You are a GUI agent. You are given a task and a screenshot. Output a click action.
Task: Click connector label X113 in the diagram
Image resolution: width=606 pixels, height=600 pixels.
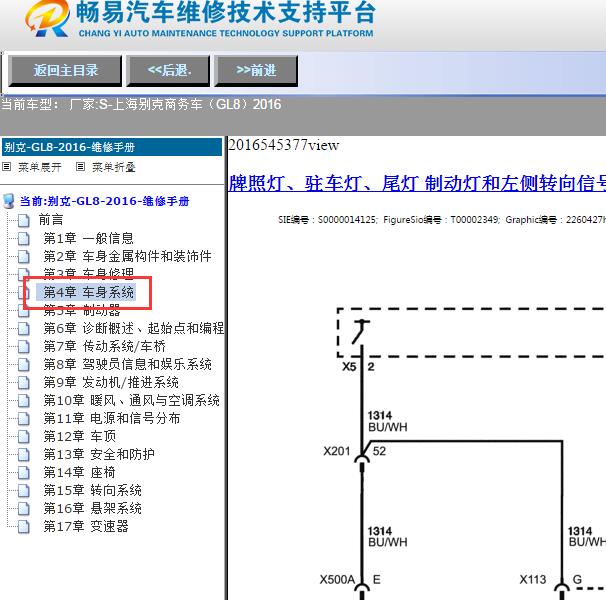533,580
